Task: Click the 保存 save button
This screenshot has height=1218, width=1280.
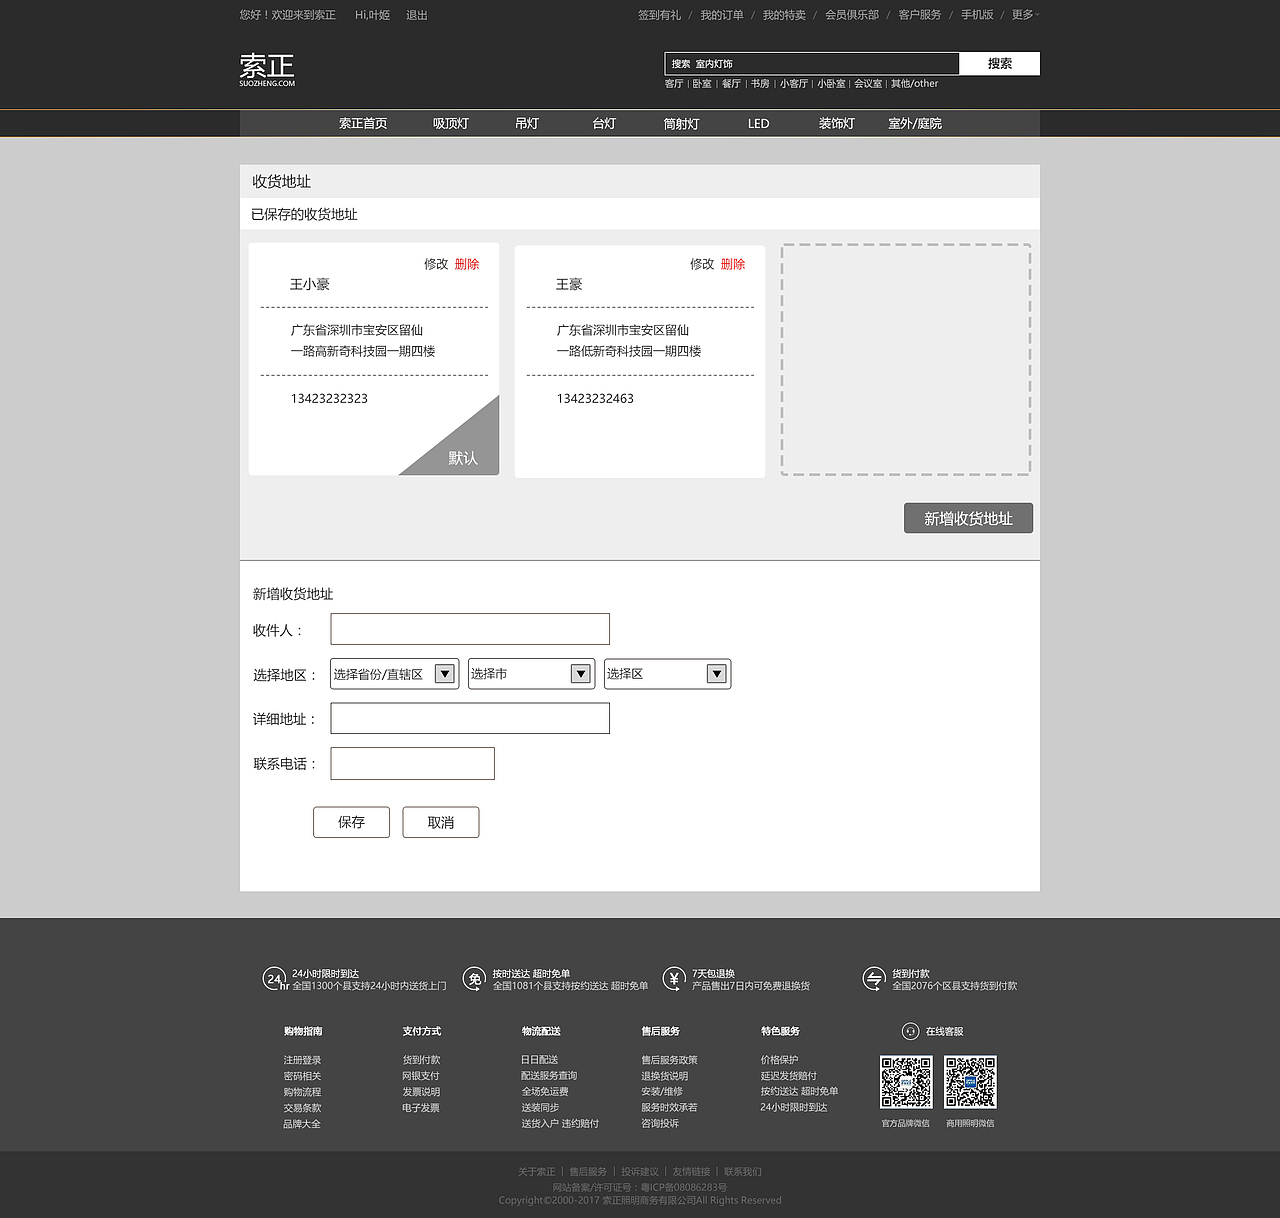Action: click(351, 822)
